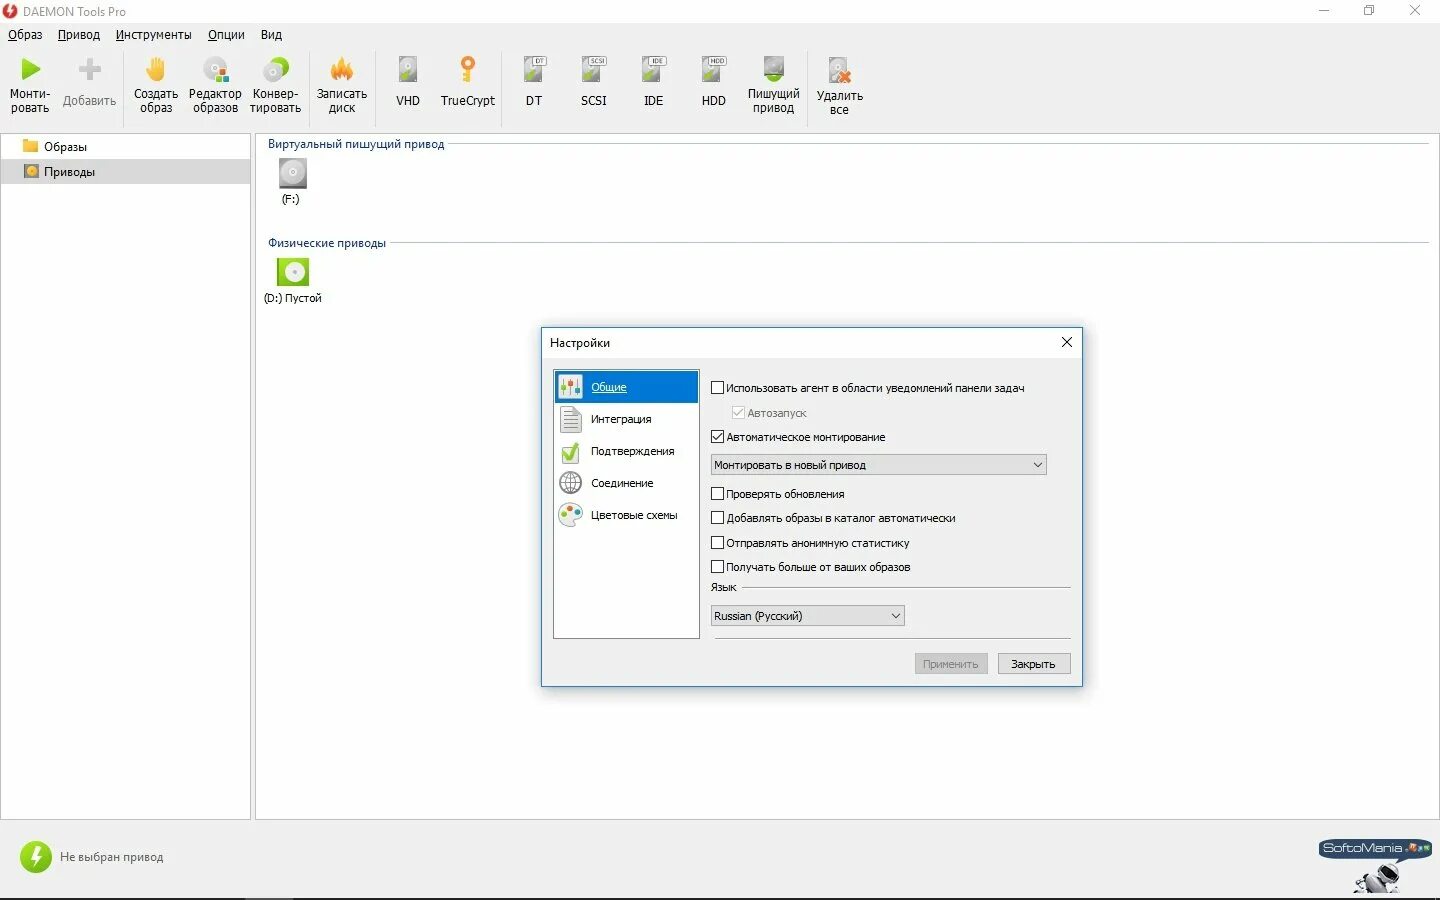This screenshot has width=1440, height=900.
Task: Open the Russian (Русский) language dropdown
Action: tap(807, 616)
